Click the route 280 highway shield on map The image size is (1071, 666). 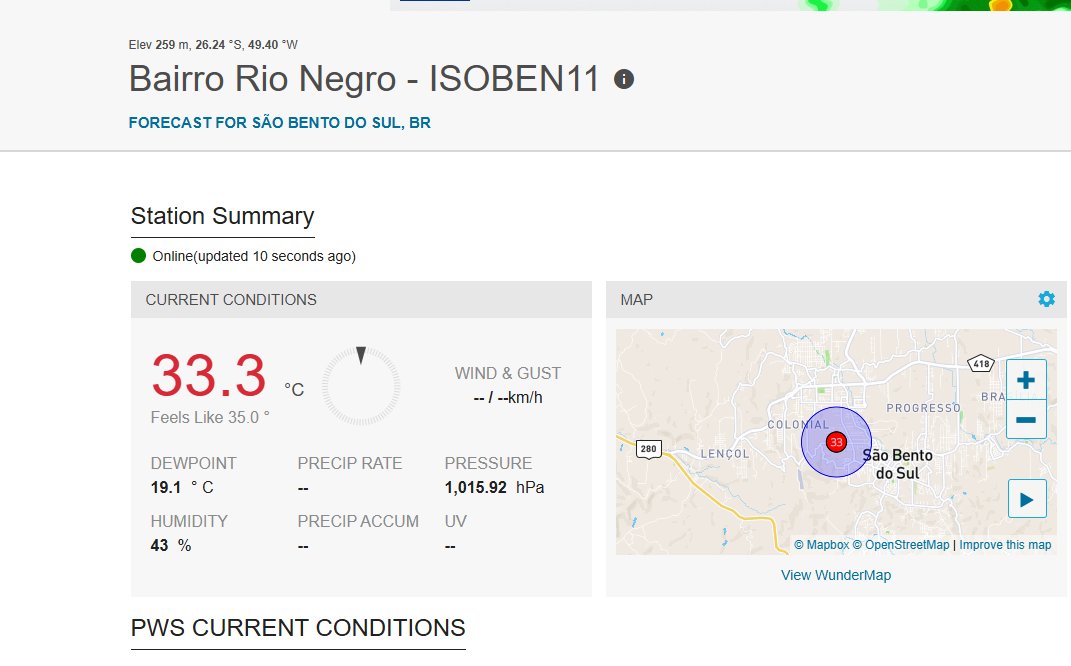point(648,449)
